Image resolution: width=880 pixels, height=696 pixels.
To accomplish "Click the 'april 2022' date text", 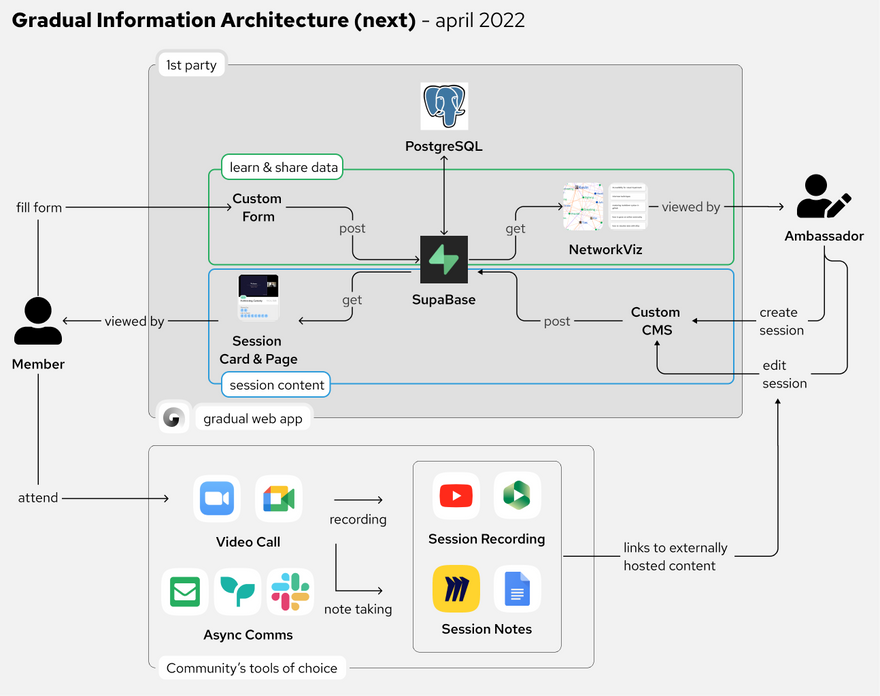I will 480,21.
